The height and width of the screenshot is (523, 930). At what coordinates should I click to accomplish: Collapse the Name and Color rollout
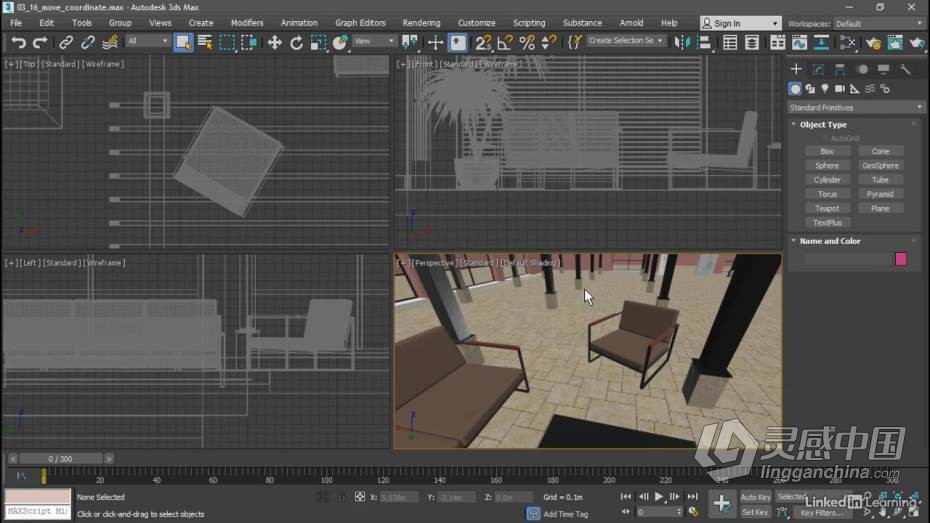pos(829,241)
